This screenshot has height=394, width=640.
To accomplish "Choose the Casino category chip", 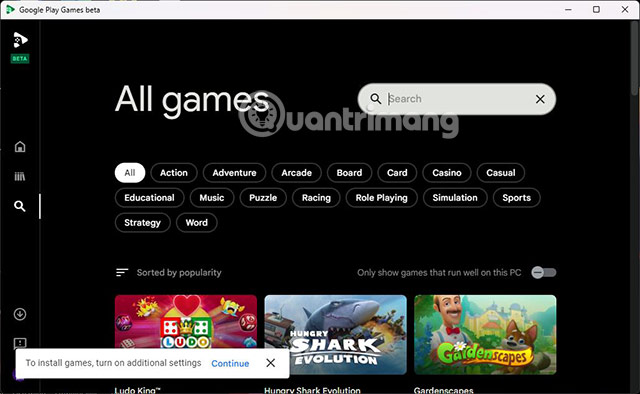I will pos(447,173).
